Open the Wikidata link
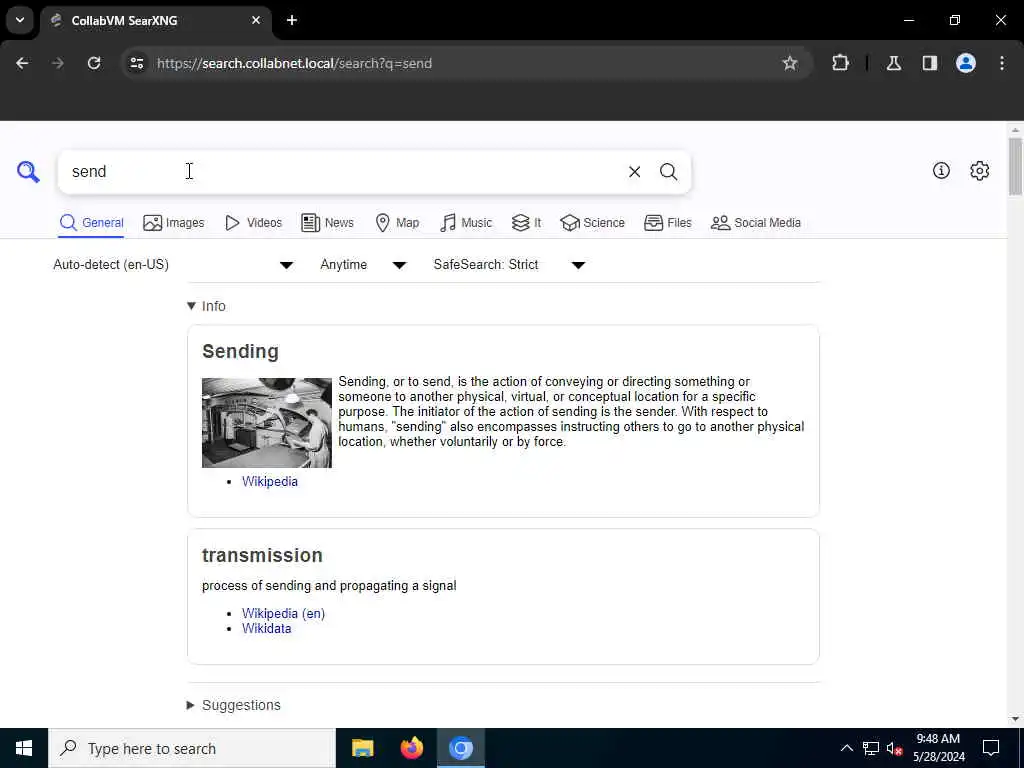 (x=266, y=628)
